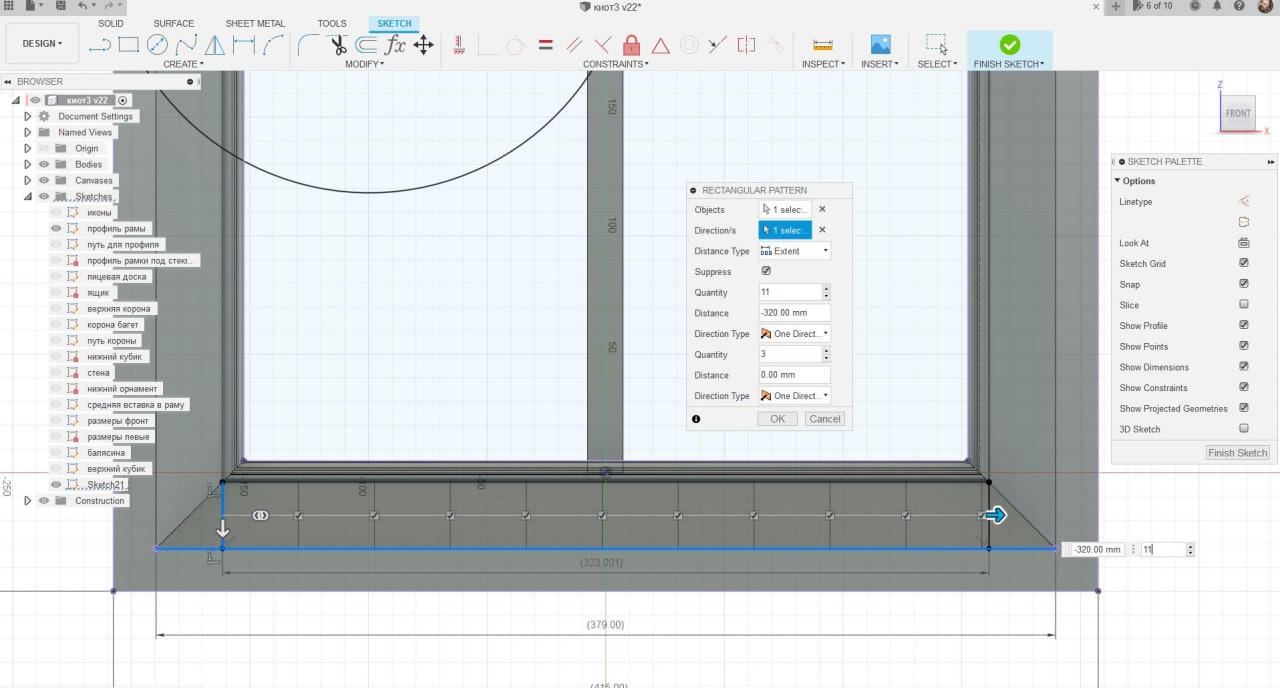
Task: Select the Offset tool
Action: pos(367,44)
